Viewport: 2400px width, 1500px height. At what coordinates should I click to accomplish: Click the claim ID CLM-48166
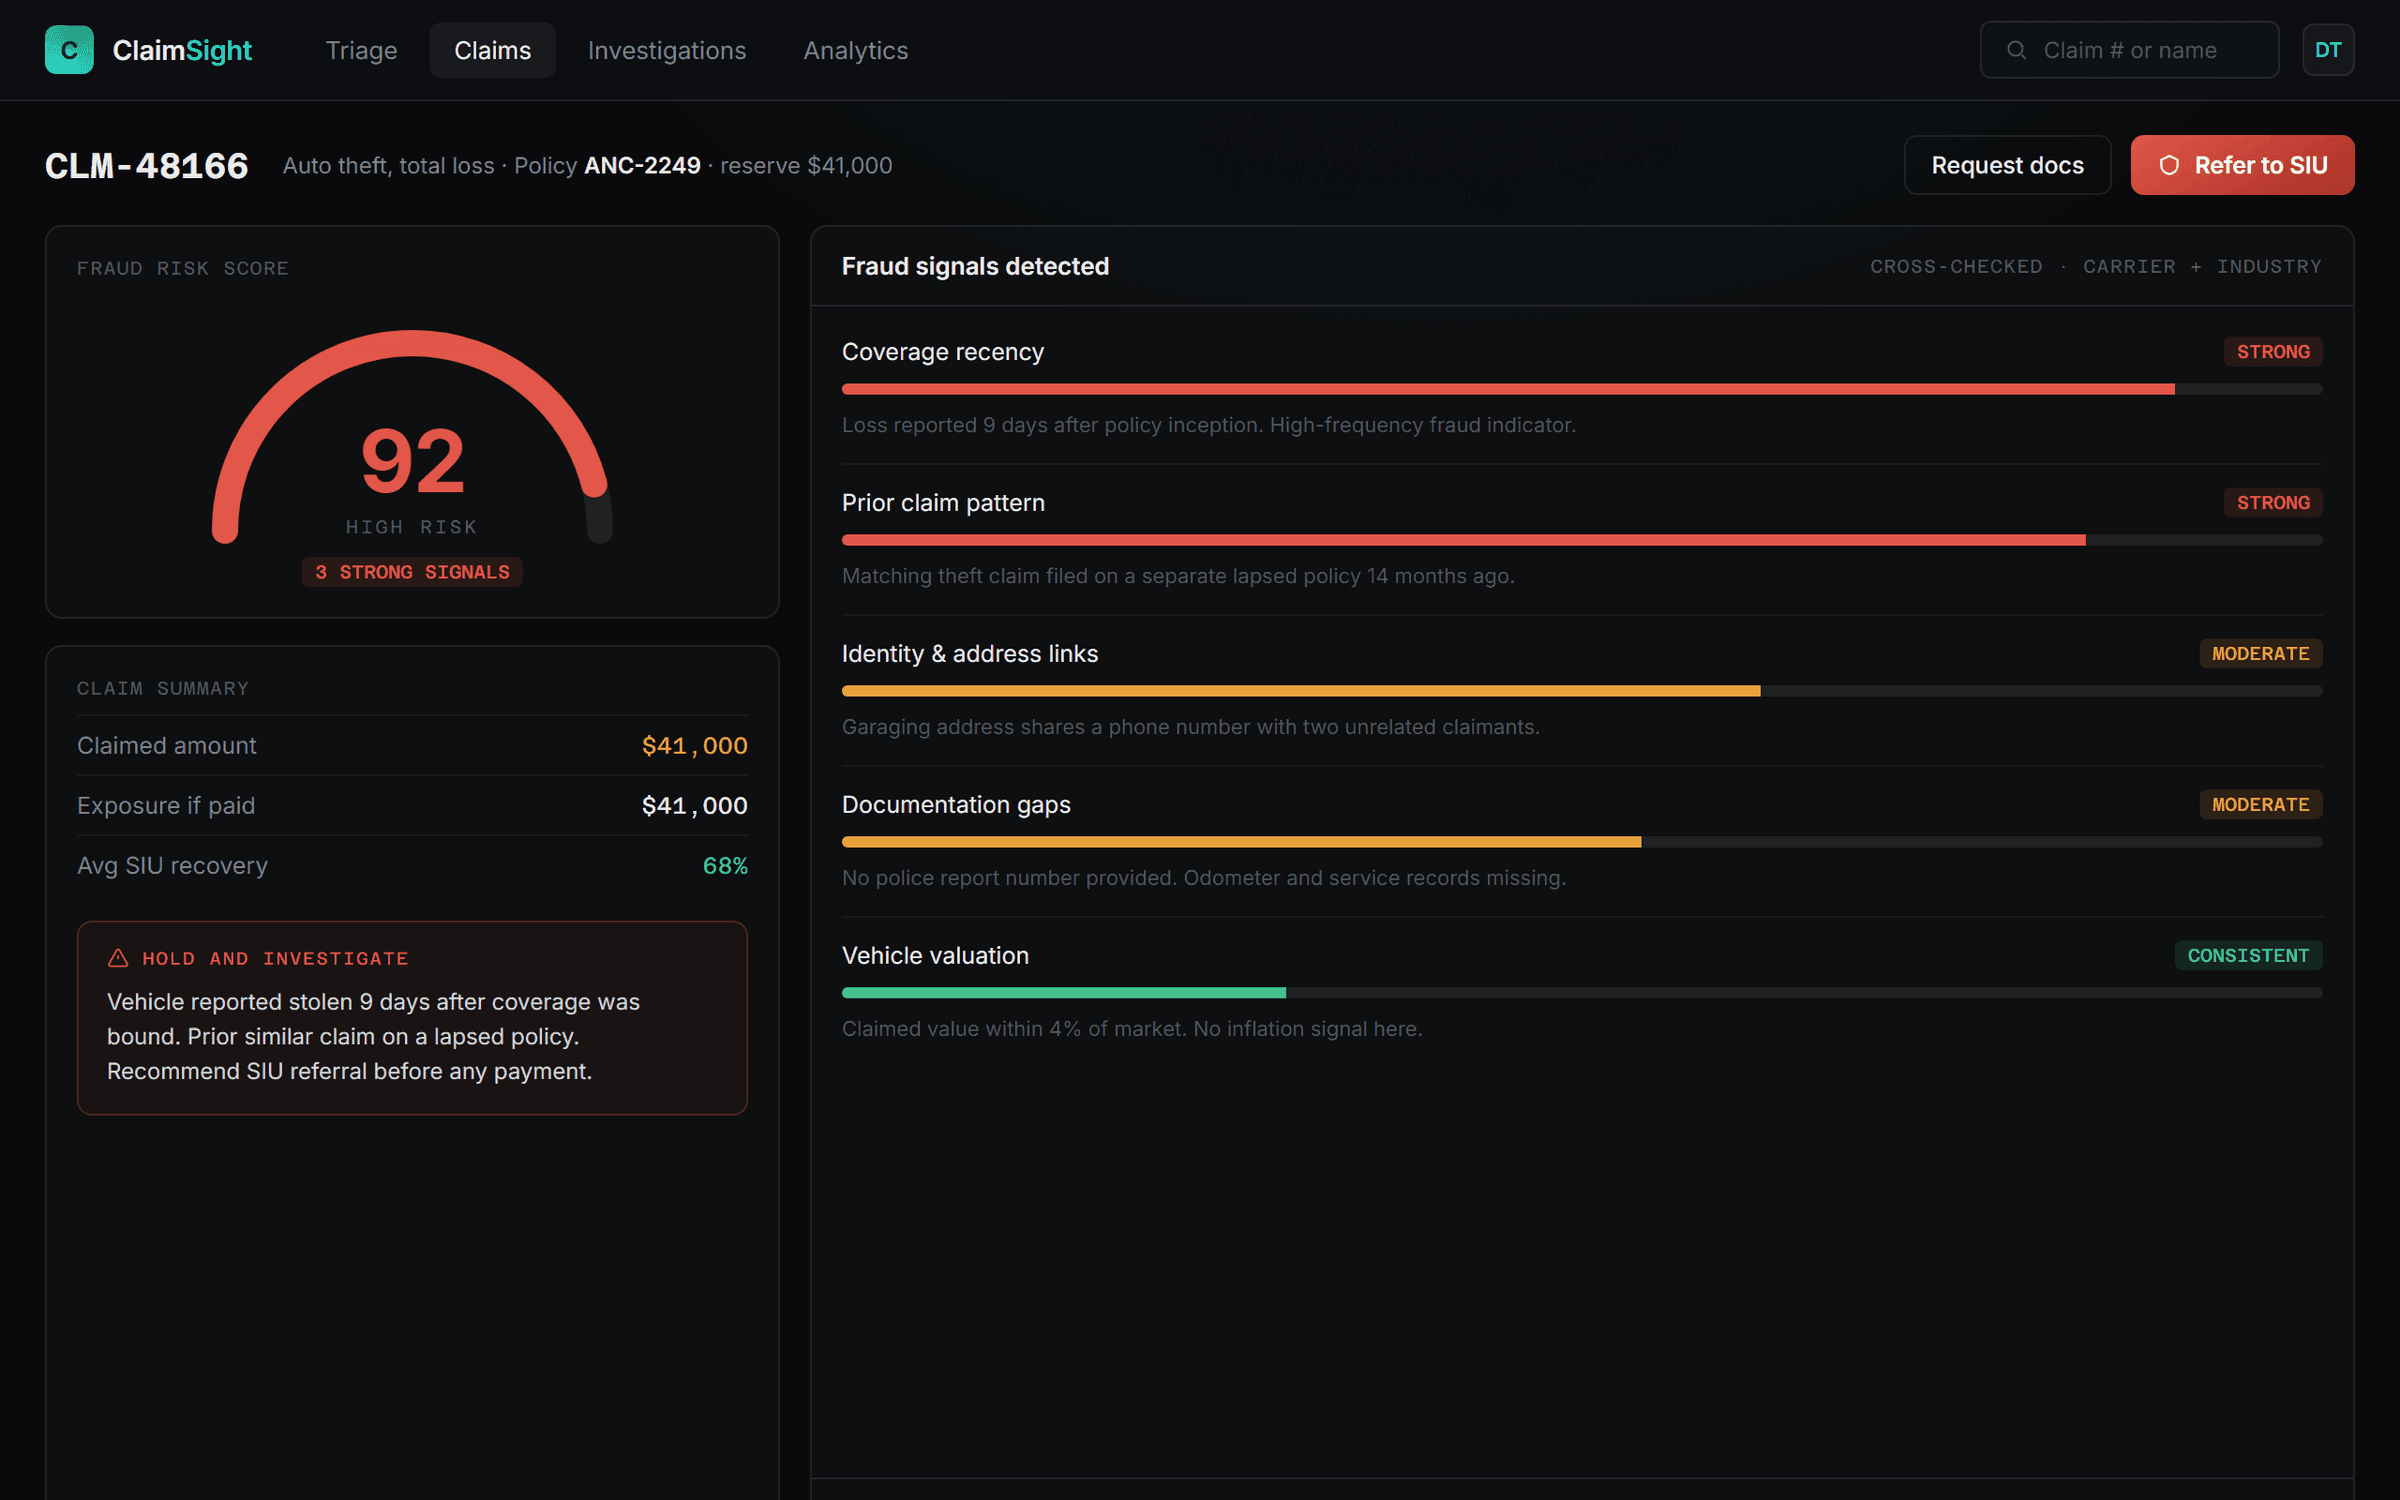[x=146, y=165]
